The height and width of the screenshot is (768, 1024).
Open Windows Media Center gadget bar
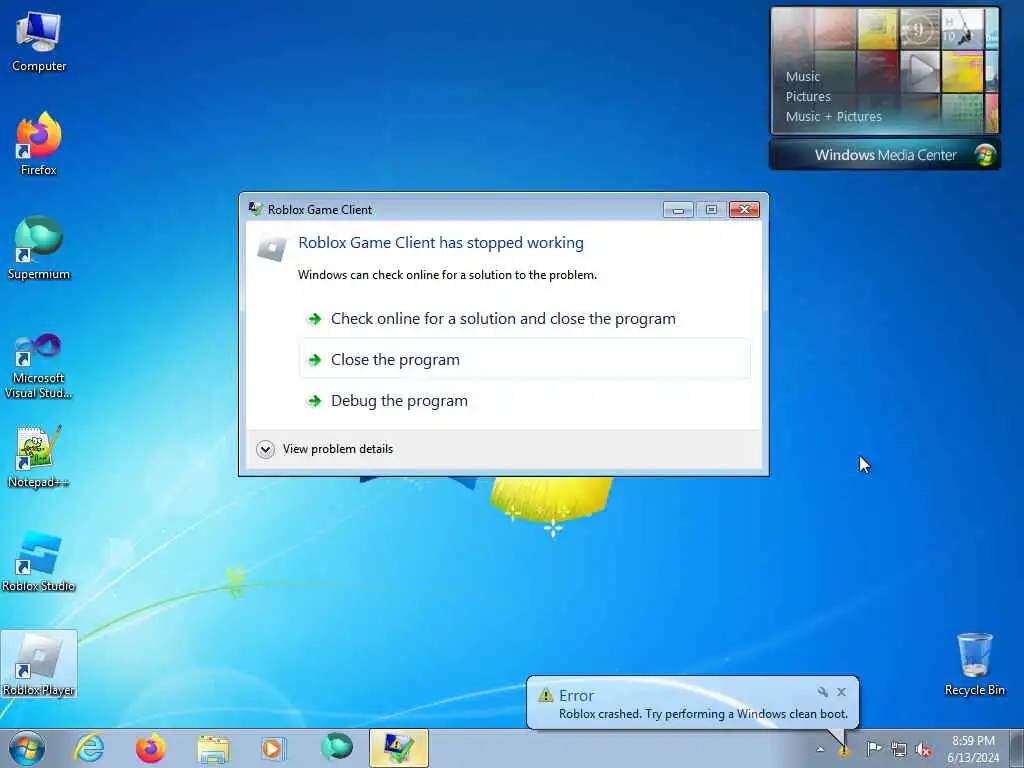(x=885, y=155)
